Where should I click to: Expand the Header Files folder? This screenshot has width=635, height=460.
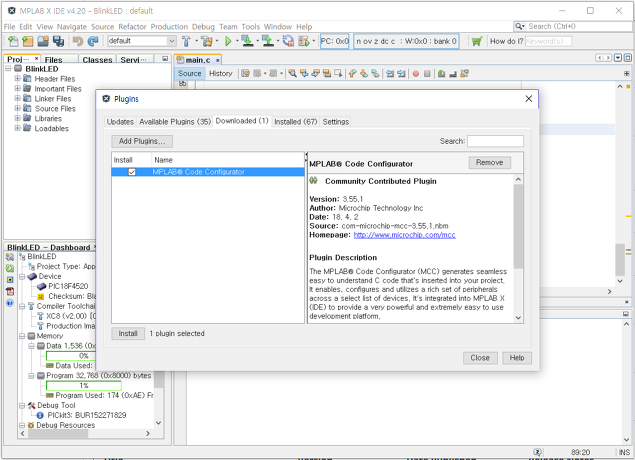(x=17, y=79)
